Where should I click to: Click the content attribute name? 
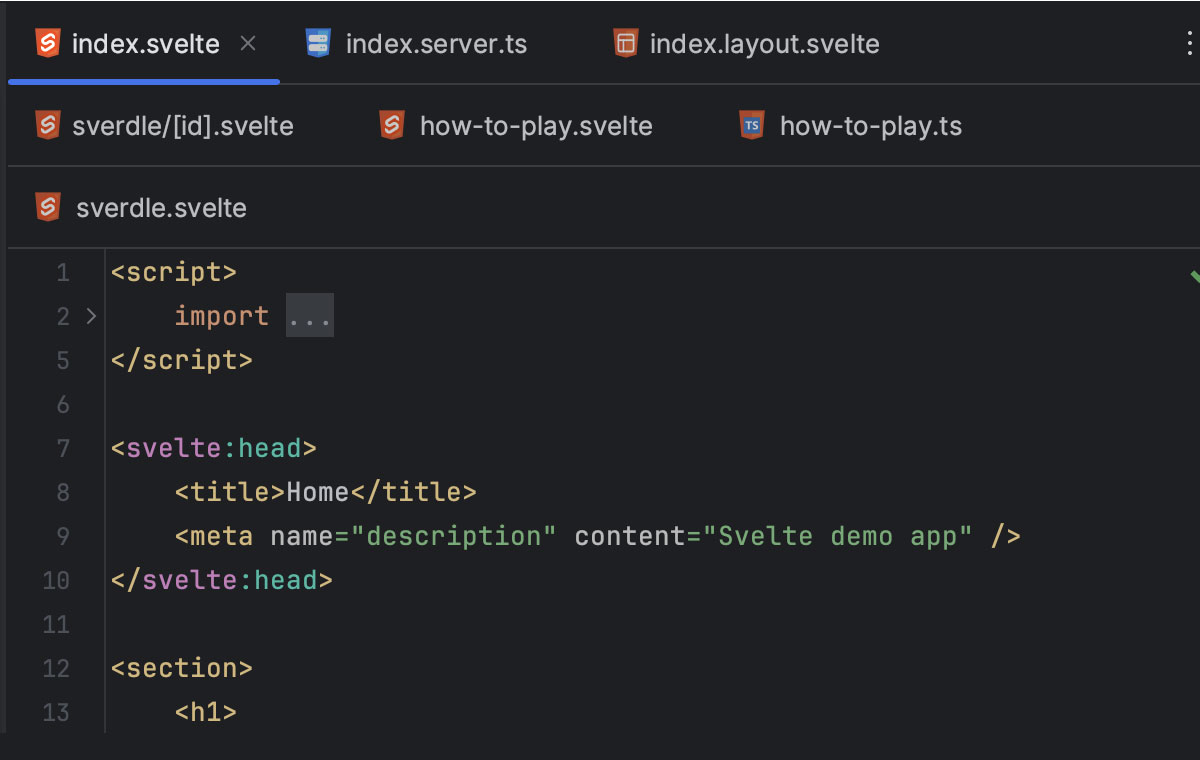pos(630,536)
